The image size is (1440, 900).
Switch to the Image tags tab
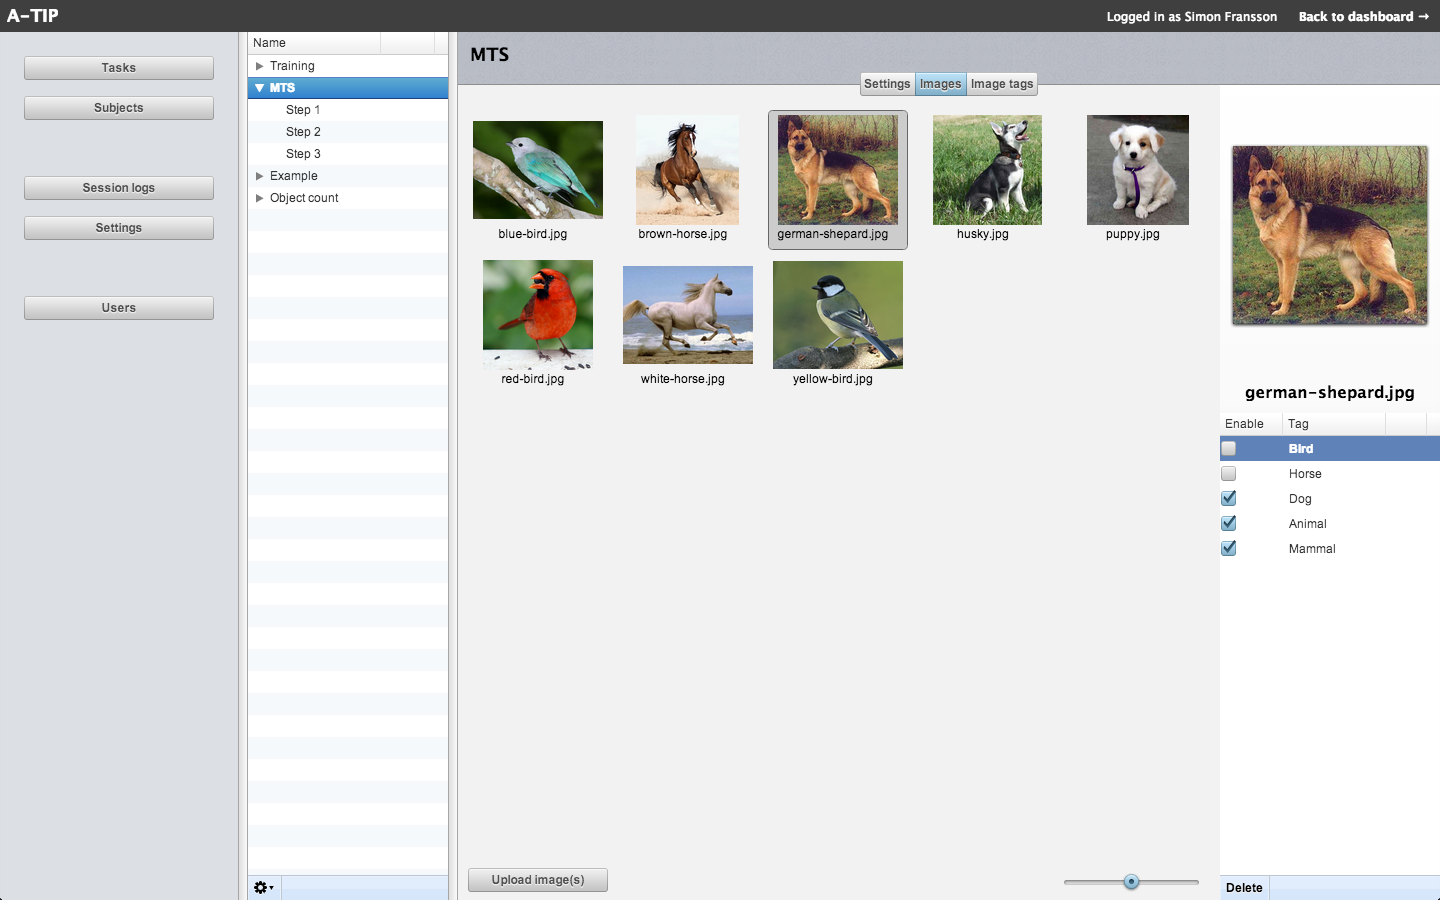pyautogui.click(x=1001, y=84)
